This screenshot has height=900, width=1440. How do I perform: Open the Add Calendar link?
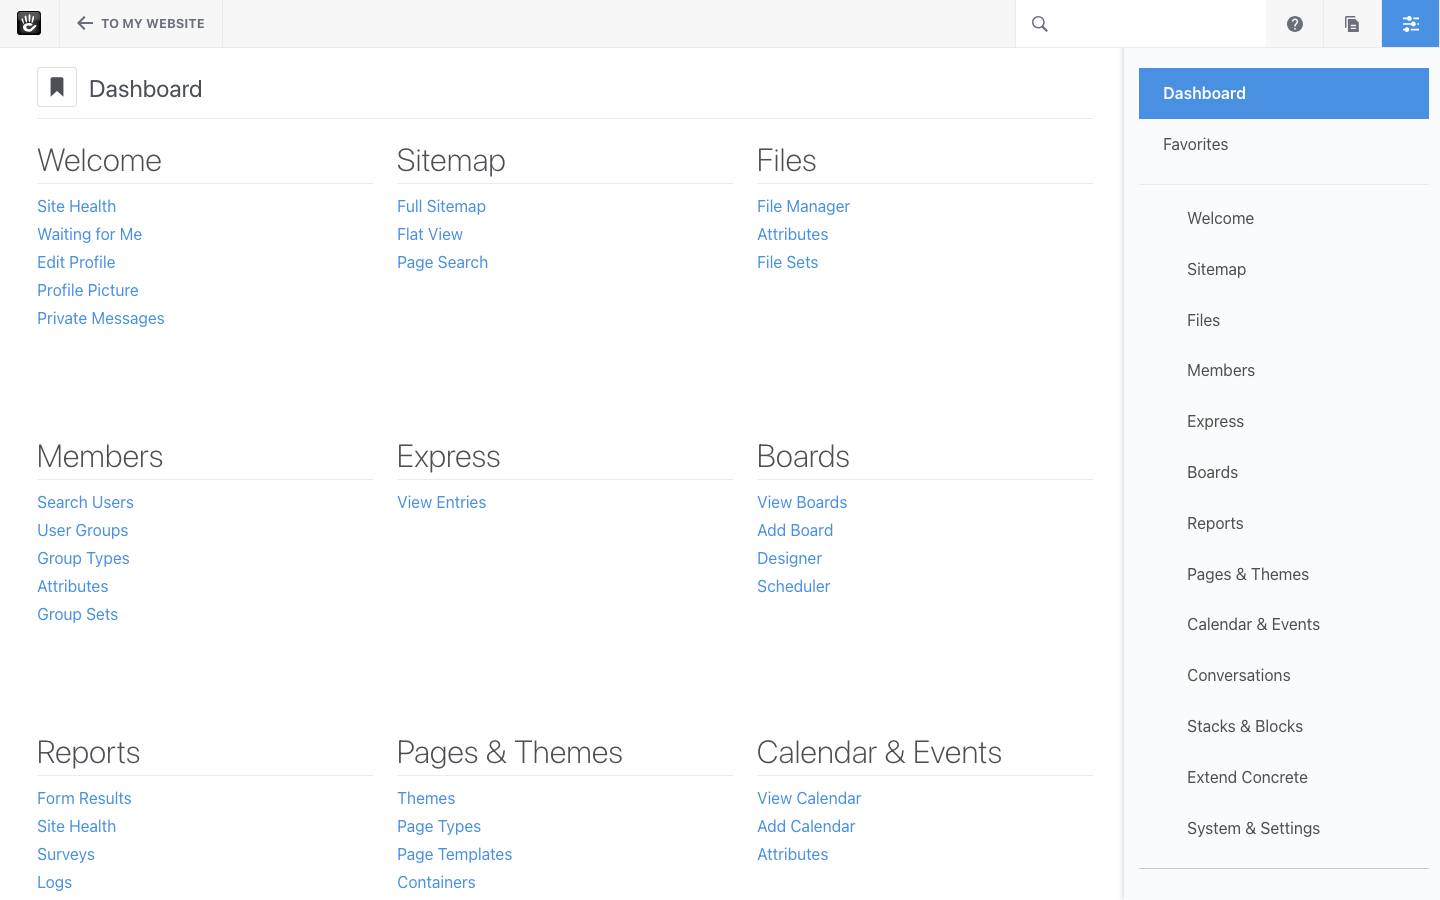[x=806, y=826]
